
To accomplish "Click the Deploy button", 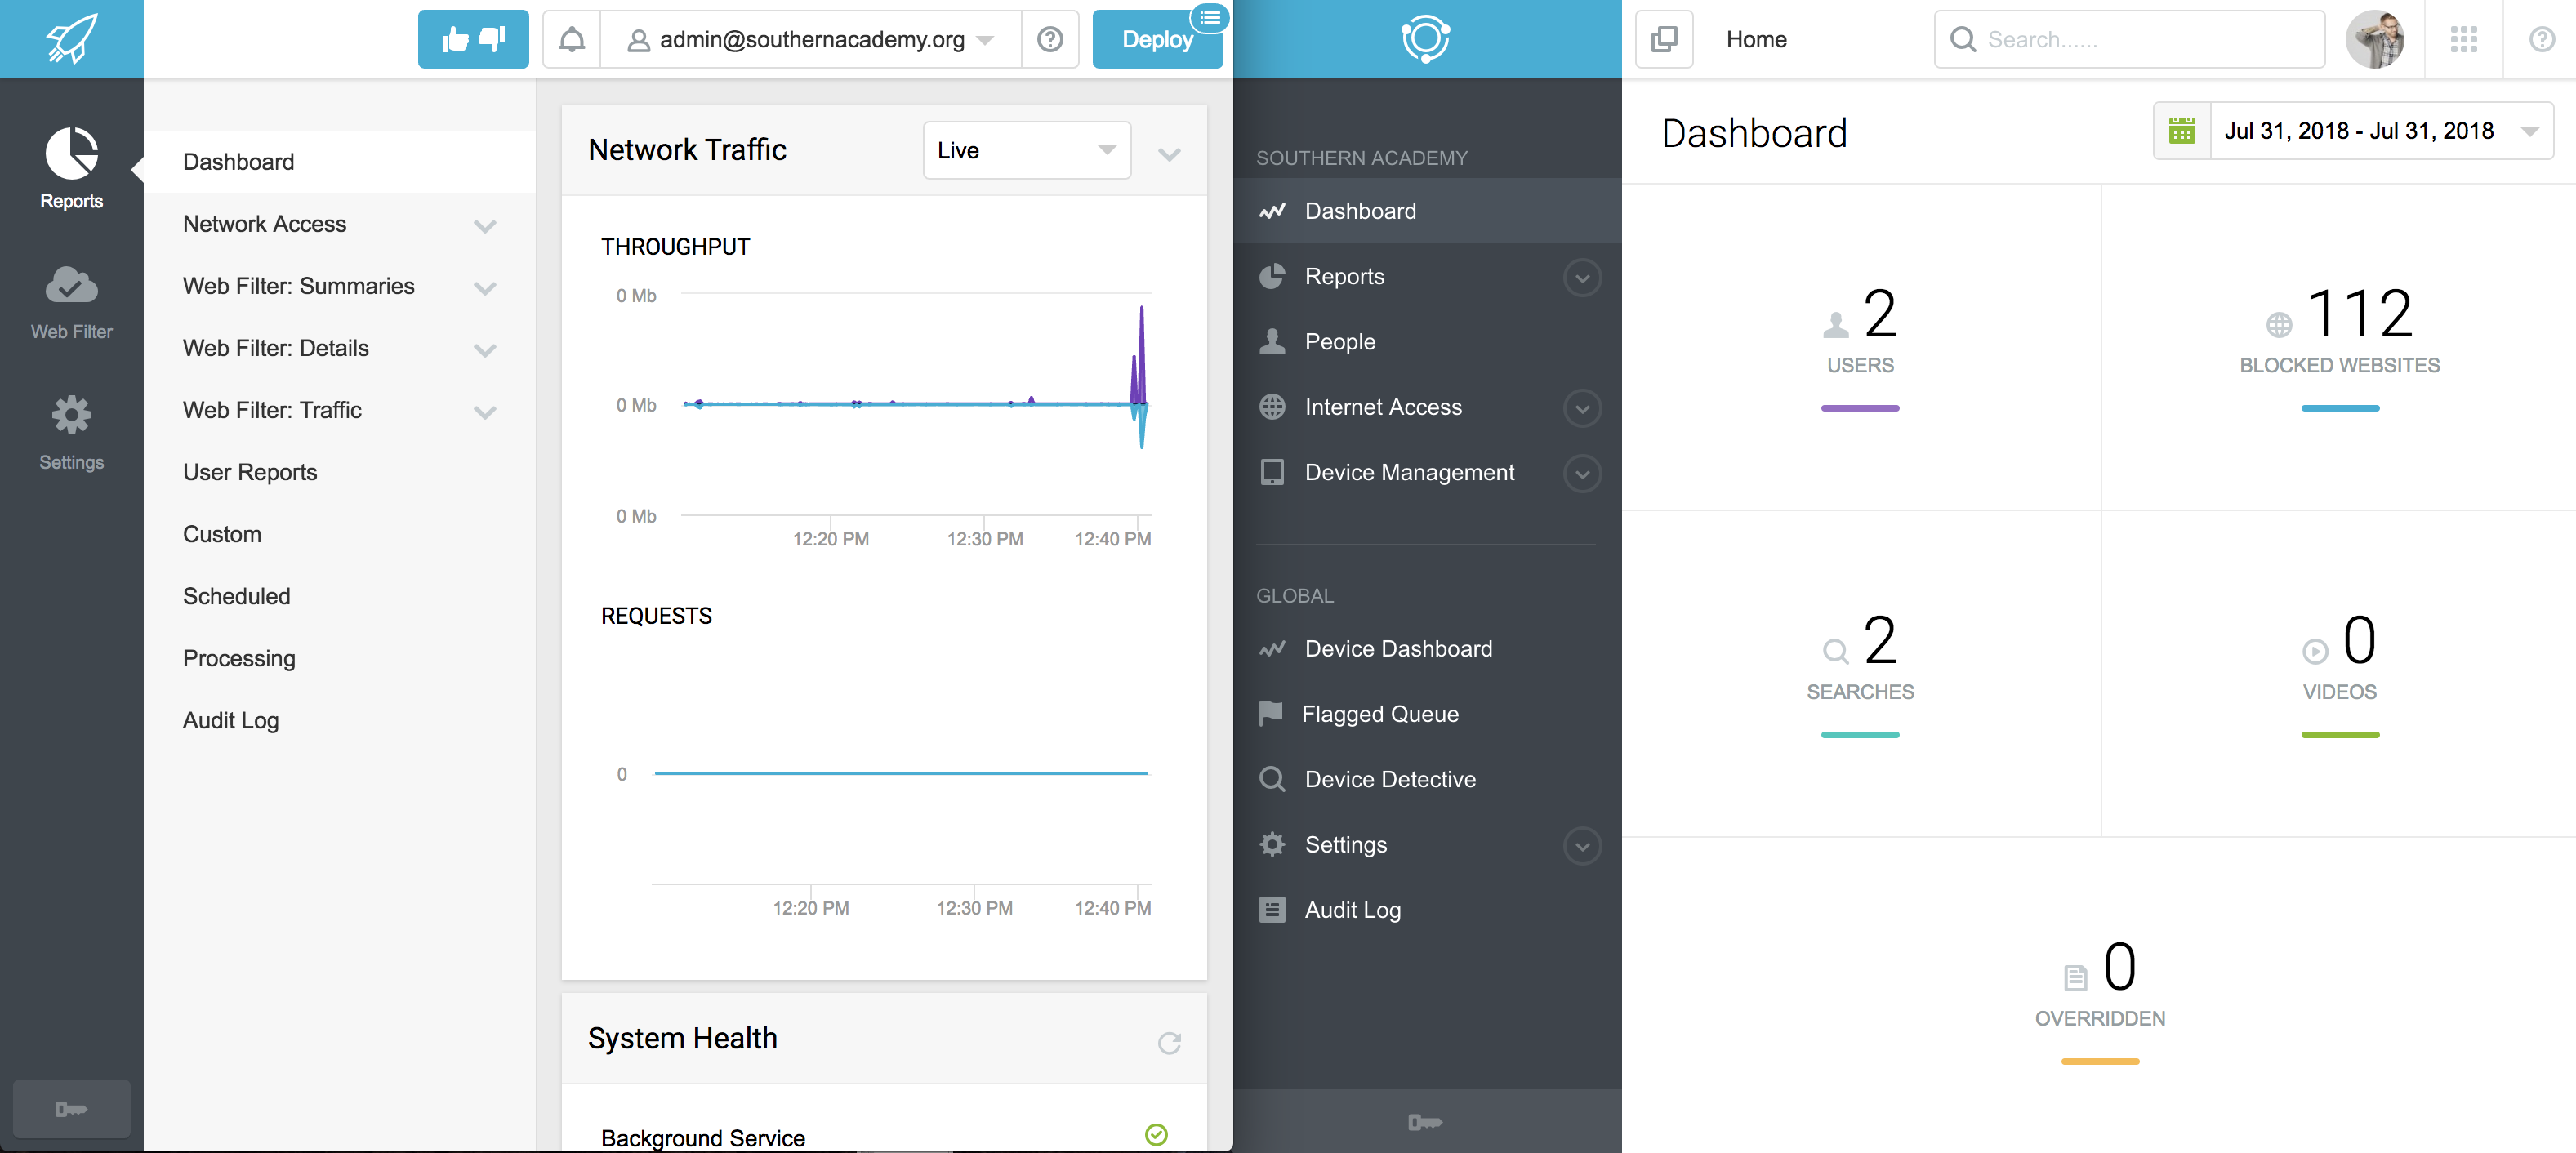I will pyautogui.click(x=1157, y=39).
